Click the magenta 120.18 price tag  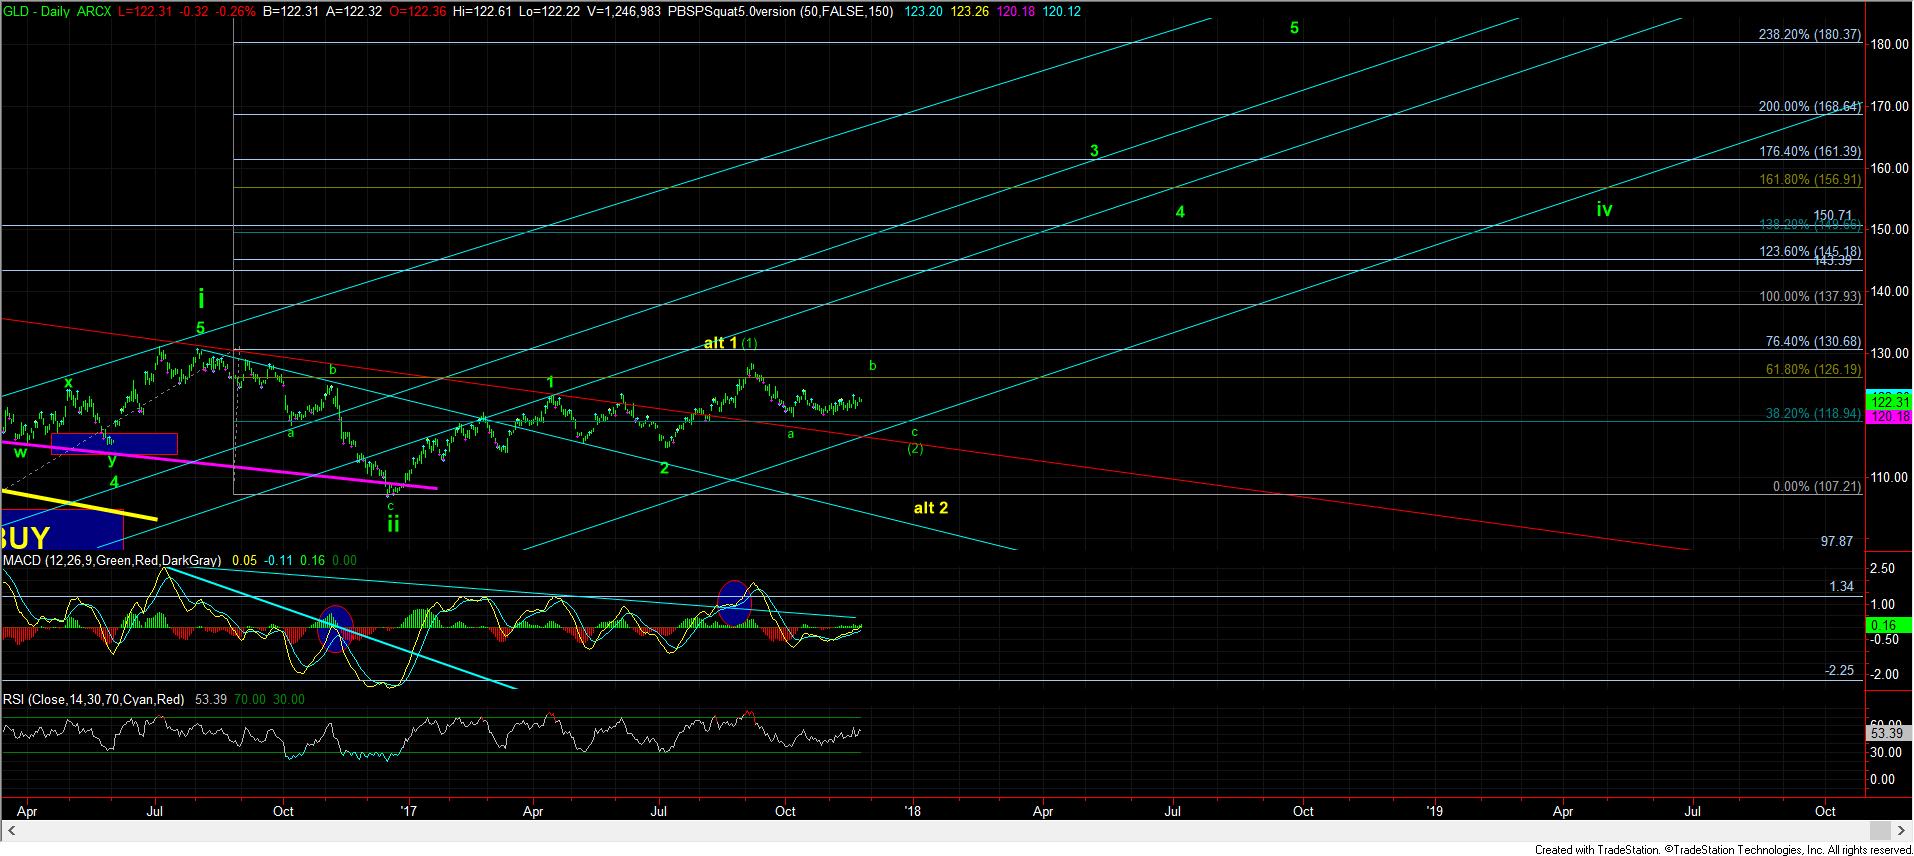point(1890,416)
